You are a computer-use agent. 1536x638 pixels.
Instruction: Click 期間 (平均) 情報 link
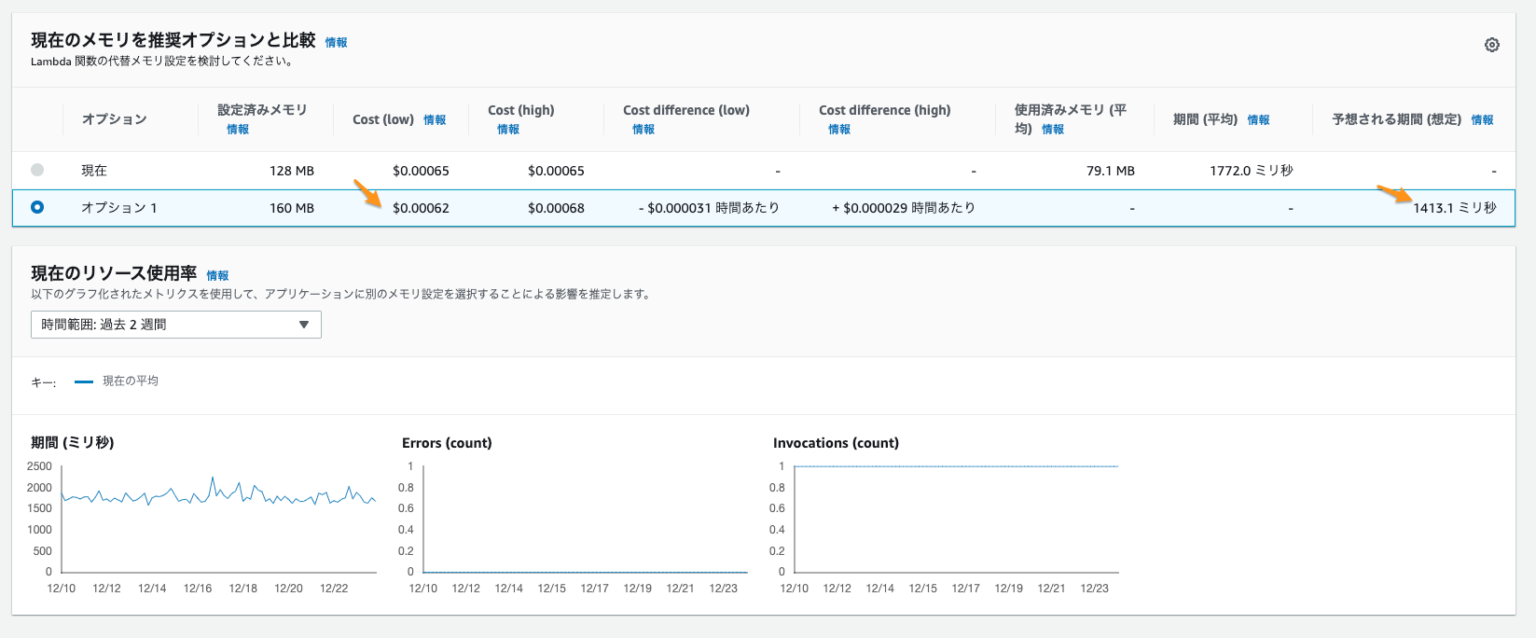pos(1258,119)
